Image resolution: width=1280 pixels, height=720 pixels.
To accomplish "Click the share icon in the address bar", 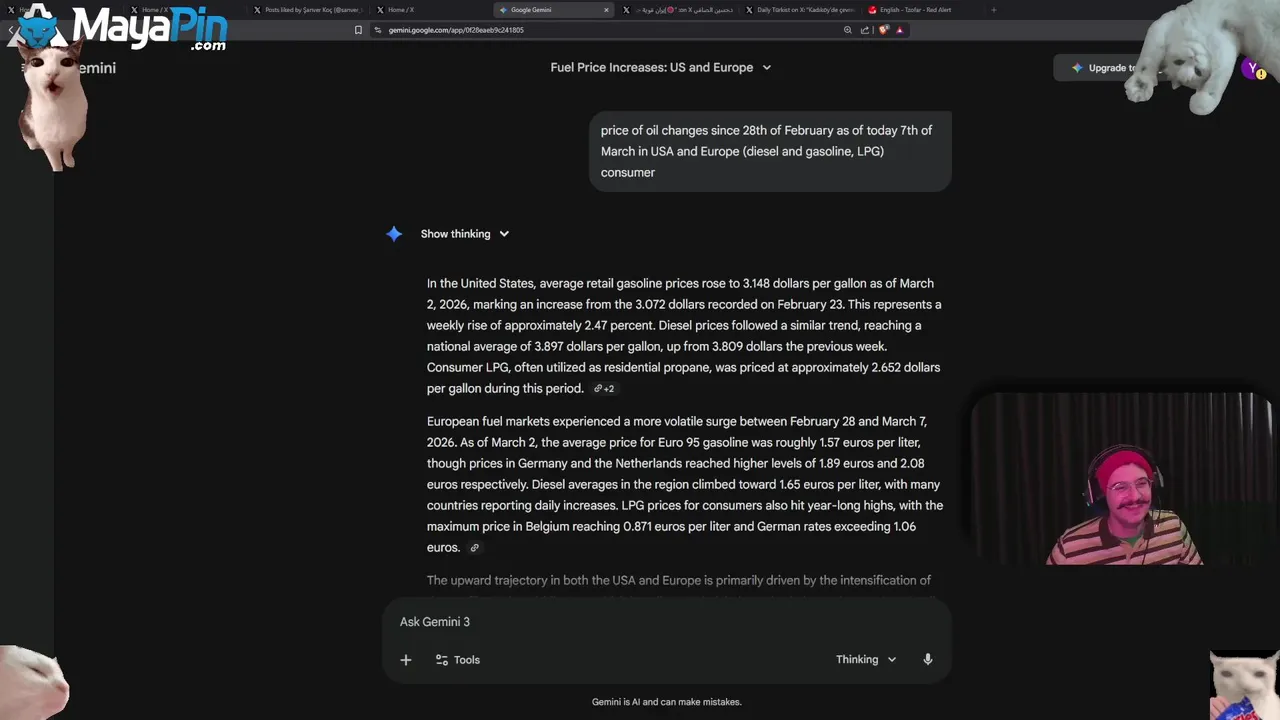I will (865, 30).
